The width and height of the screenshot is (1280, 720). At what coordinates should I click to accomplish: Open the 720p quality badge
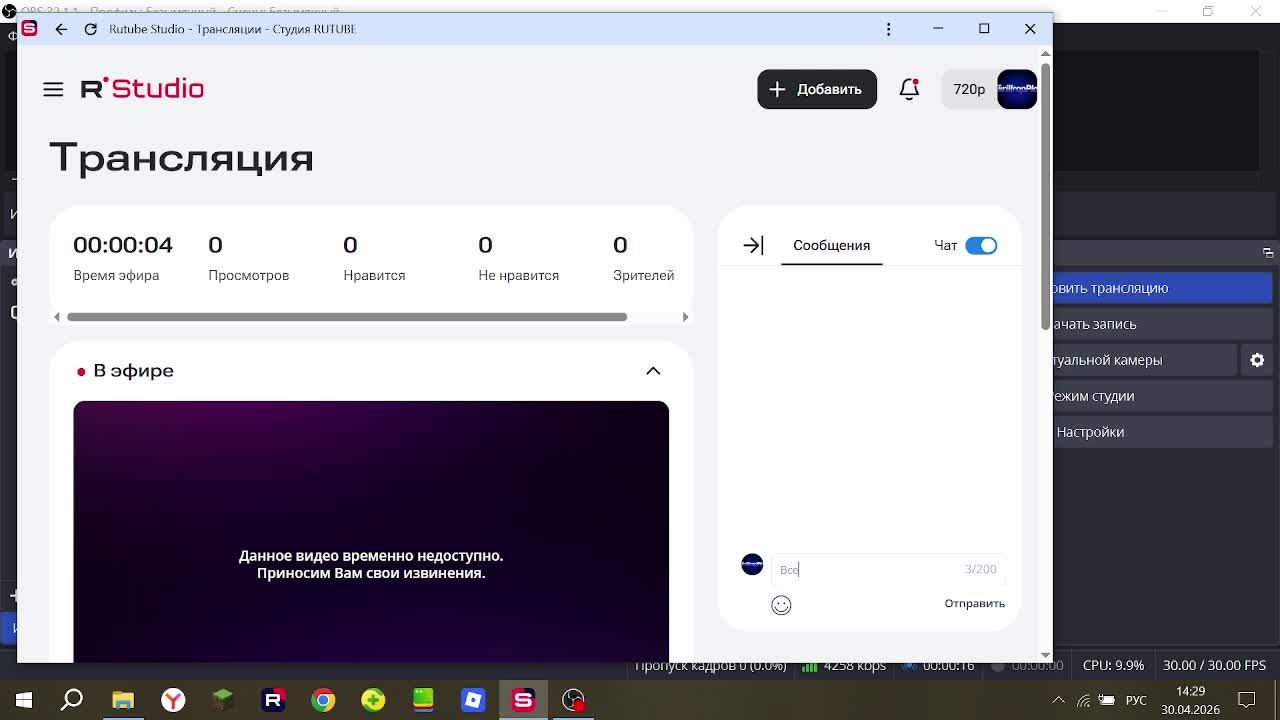click(x=969, y=89)
